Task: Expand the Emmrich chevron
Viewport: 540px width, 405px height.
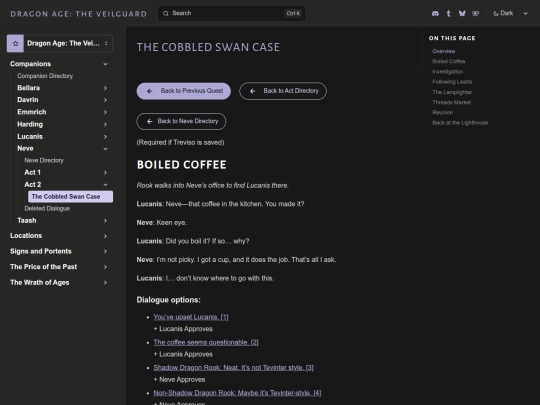Action: 105,112
